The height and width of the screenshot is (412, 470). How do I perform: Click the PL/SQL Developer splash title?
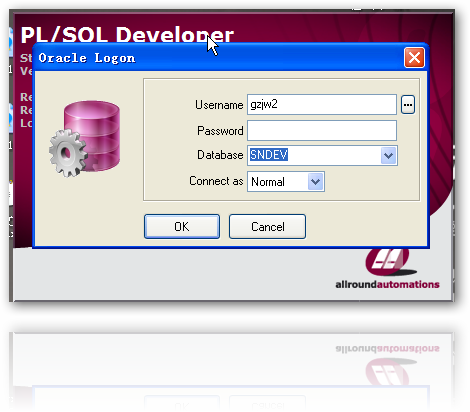[127, 35]
